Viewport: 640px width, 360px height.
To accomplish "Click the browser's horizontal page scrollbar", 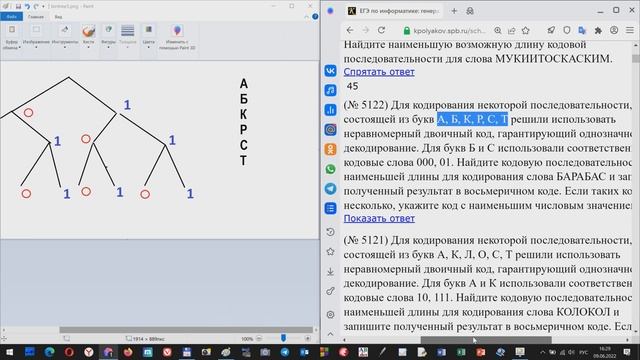I will 486,340.
